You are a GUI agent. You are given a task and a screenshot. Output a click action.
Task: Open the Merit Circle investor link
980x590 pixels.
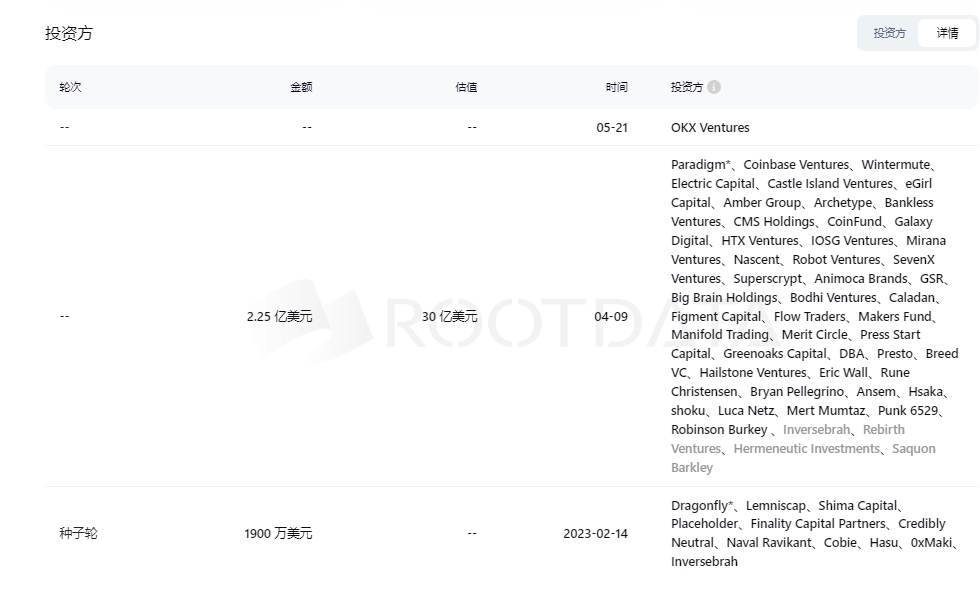click(814, 334)
